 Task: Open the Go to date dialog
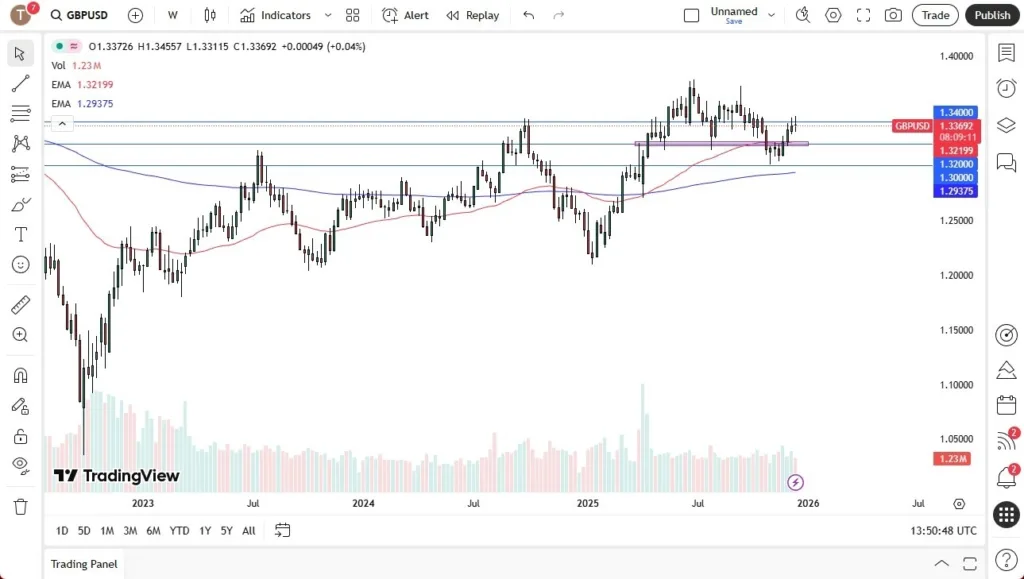pyautogui.click(x=282, y=531)
